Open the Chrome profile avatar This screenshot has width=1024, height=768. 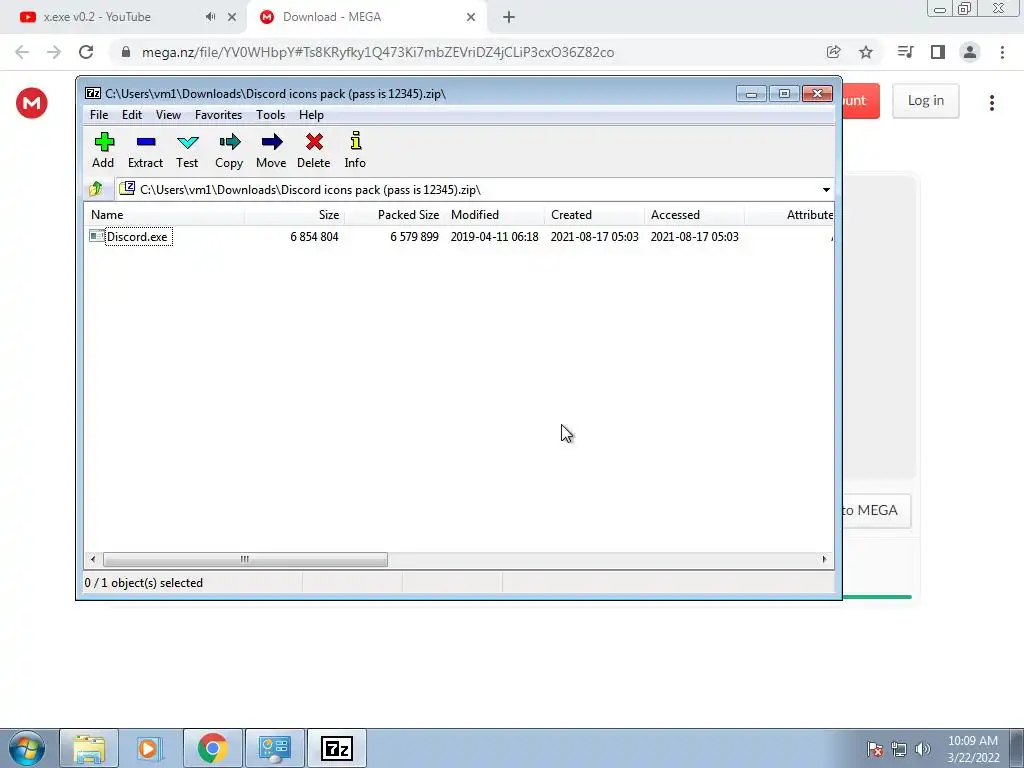click(970, 52)
